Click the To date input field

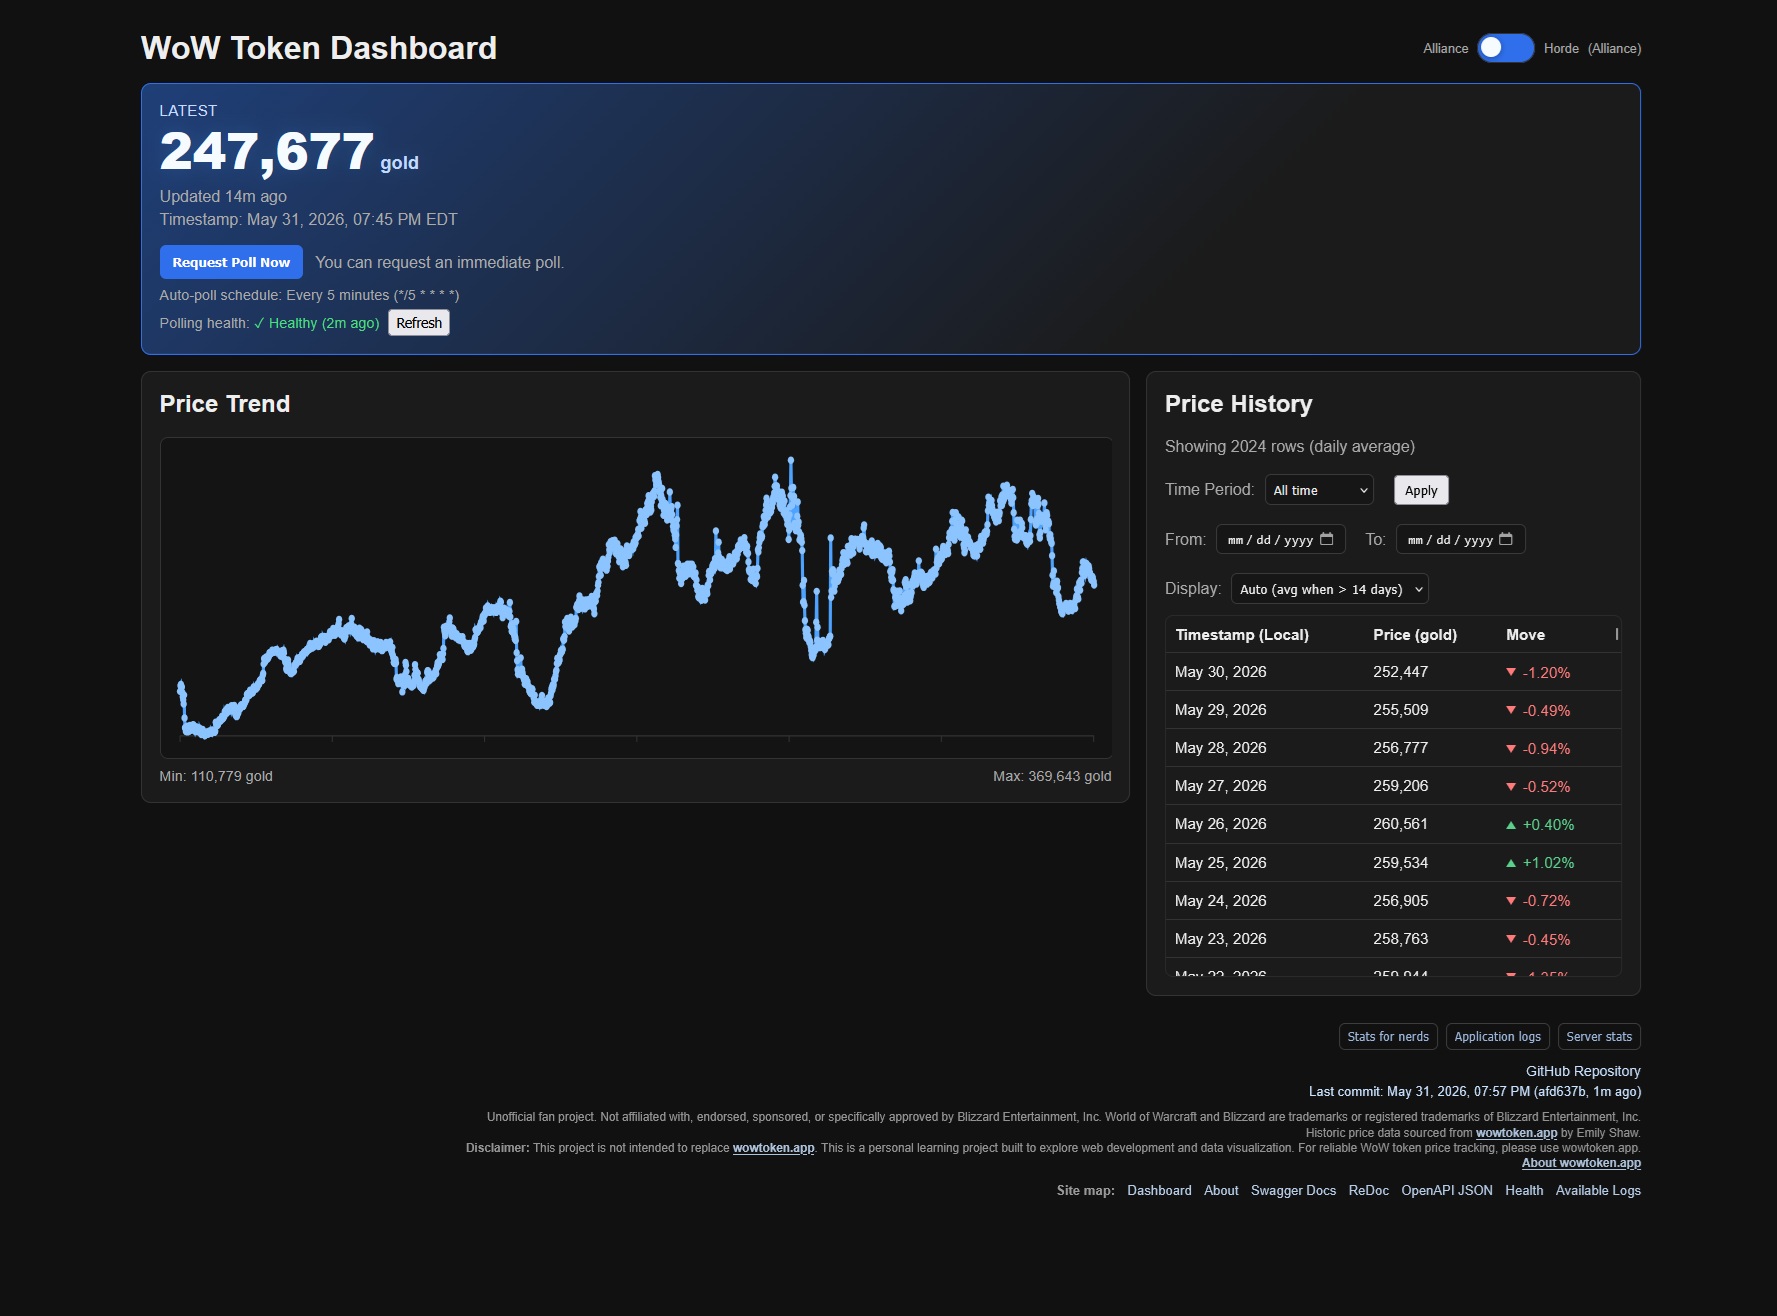pos(1460,539)
